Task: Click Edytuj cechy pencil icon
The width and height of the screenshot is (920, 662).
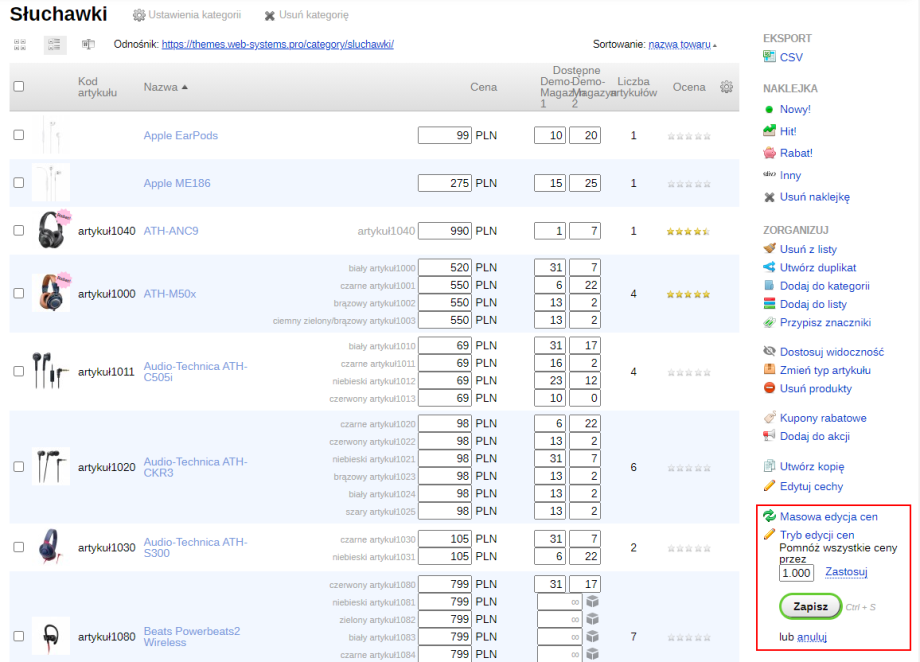Action: pos(769,486)
